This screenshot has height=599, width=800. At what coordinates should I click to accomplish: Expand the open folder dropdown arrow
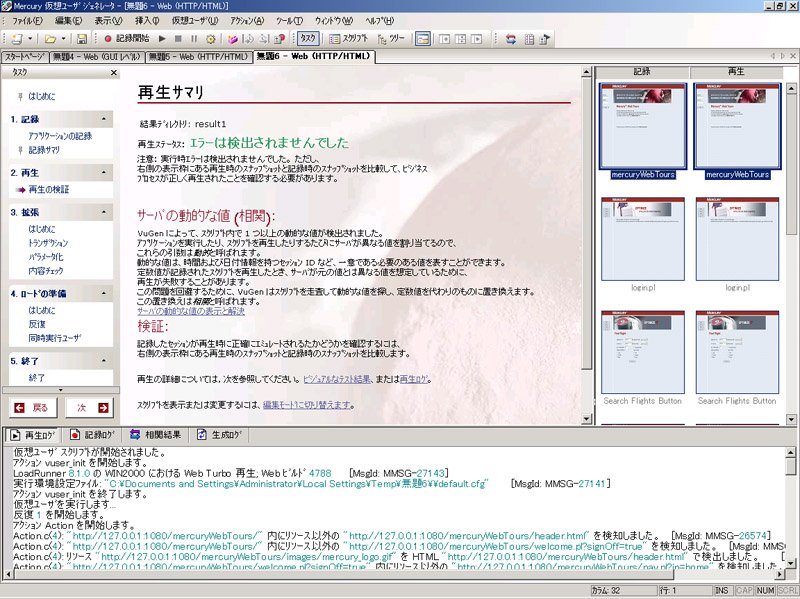(x=63, y=39)
